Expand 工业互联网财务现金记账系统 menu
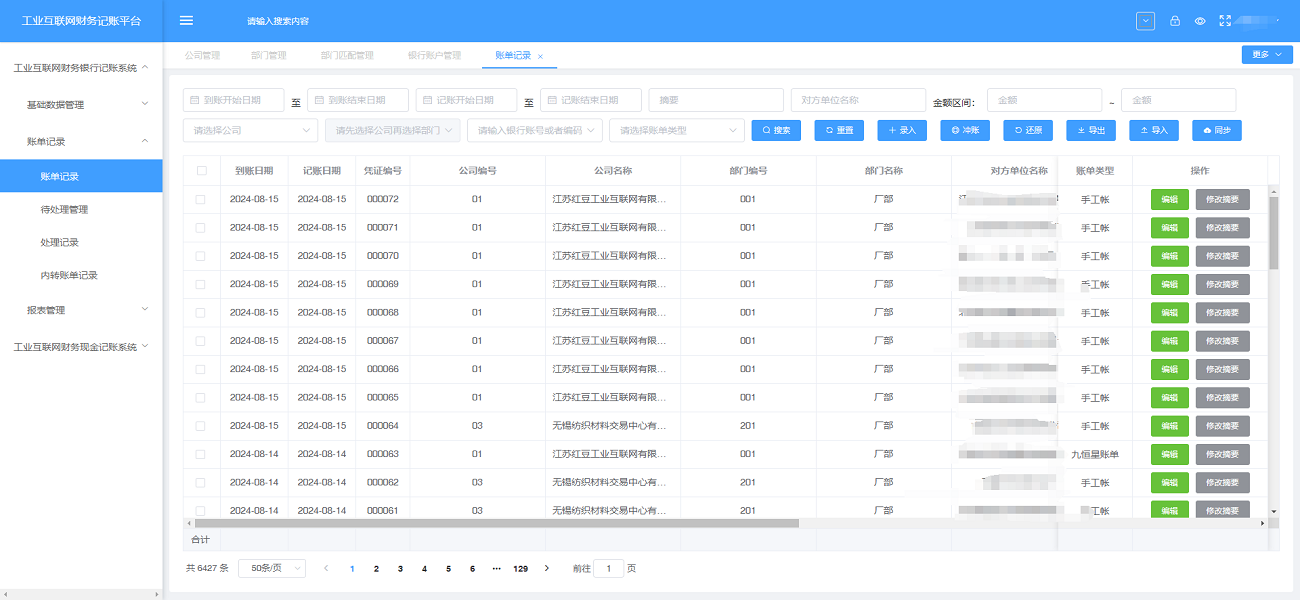 tap(81, 347)
